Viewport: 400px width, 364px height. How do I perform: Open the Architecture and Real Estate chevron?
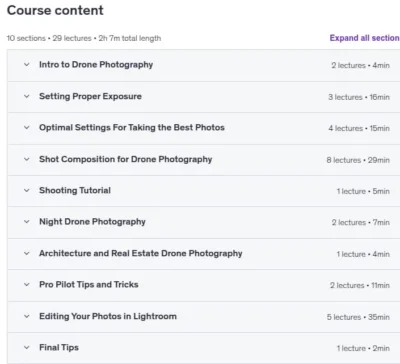pyautogui.click(x=27, y=253)
